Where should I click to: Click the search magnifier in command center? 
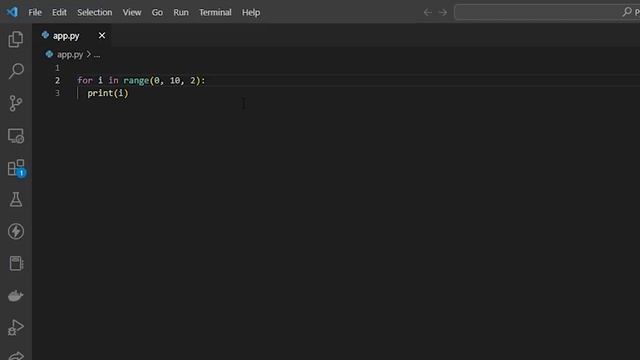(627, 12)
